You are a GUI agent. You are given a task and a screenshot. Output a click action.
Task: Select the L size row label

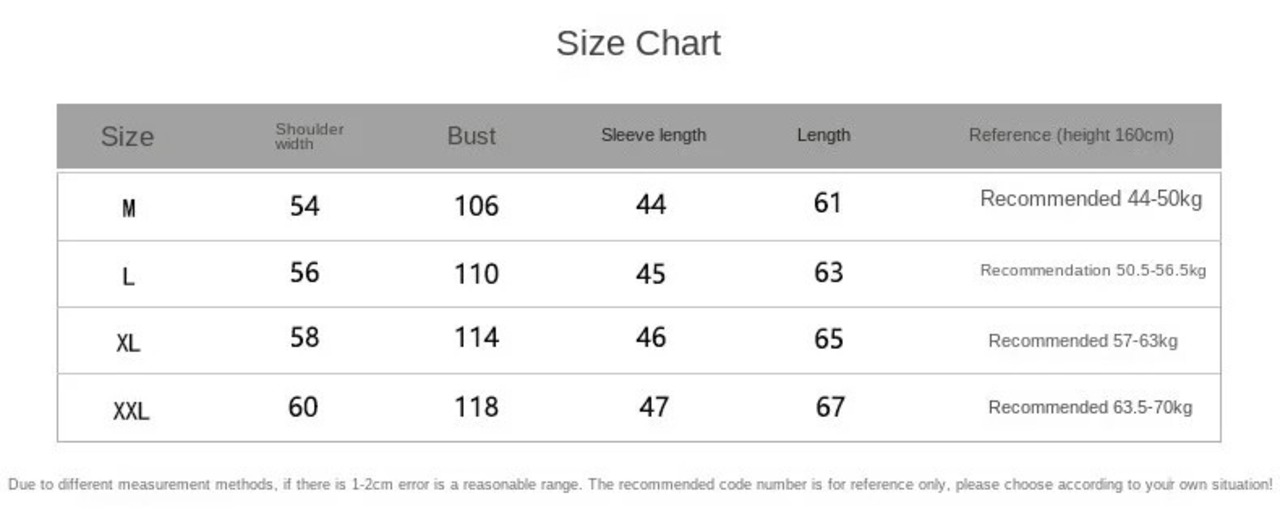(x=128, y=277)
